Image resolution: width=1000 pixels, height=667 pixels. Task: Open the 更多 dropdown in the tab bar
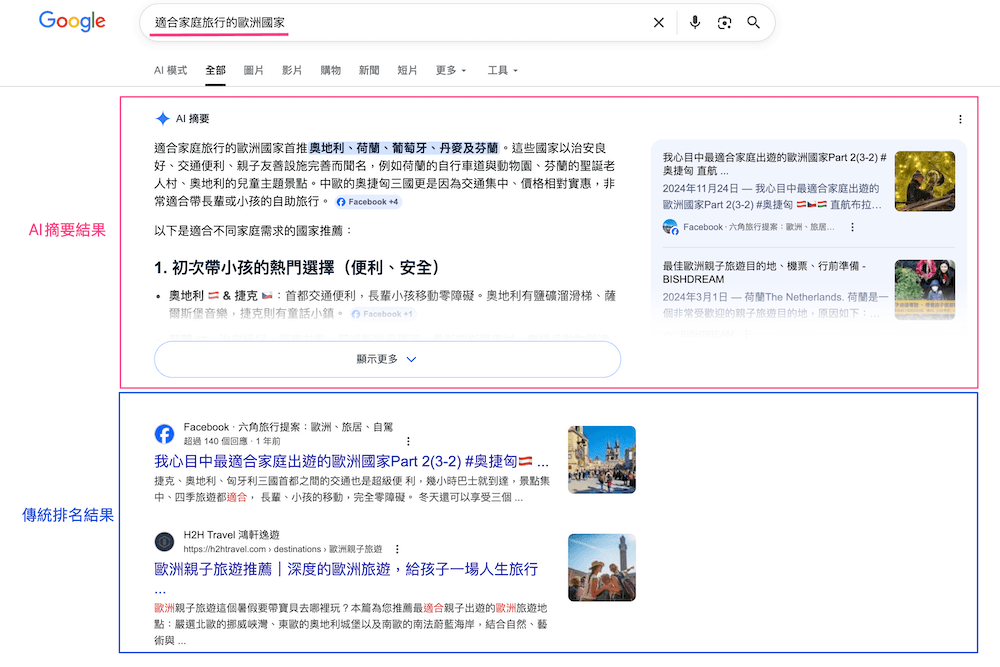click(451, 70)
